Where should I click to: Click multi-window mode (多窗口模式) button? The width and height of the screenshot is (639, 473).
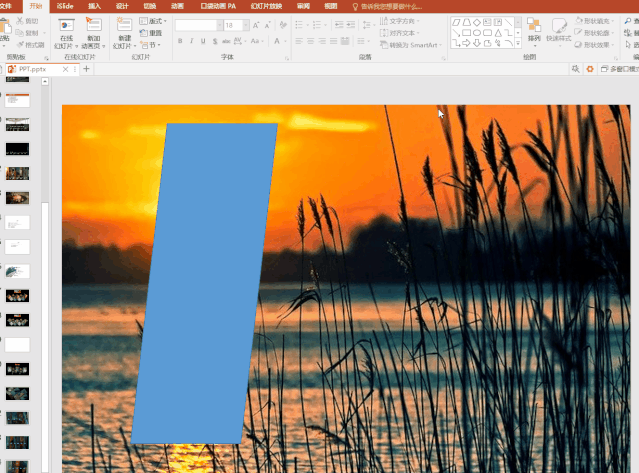[620, 69]
